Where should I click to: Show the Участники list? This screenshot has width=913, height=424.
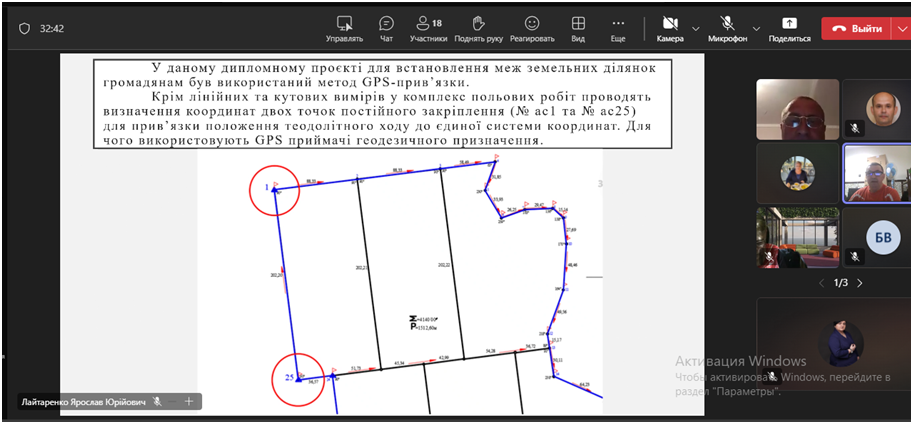click(428, 28)
